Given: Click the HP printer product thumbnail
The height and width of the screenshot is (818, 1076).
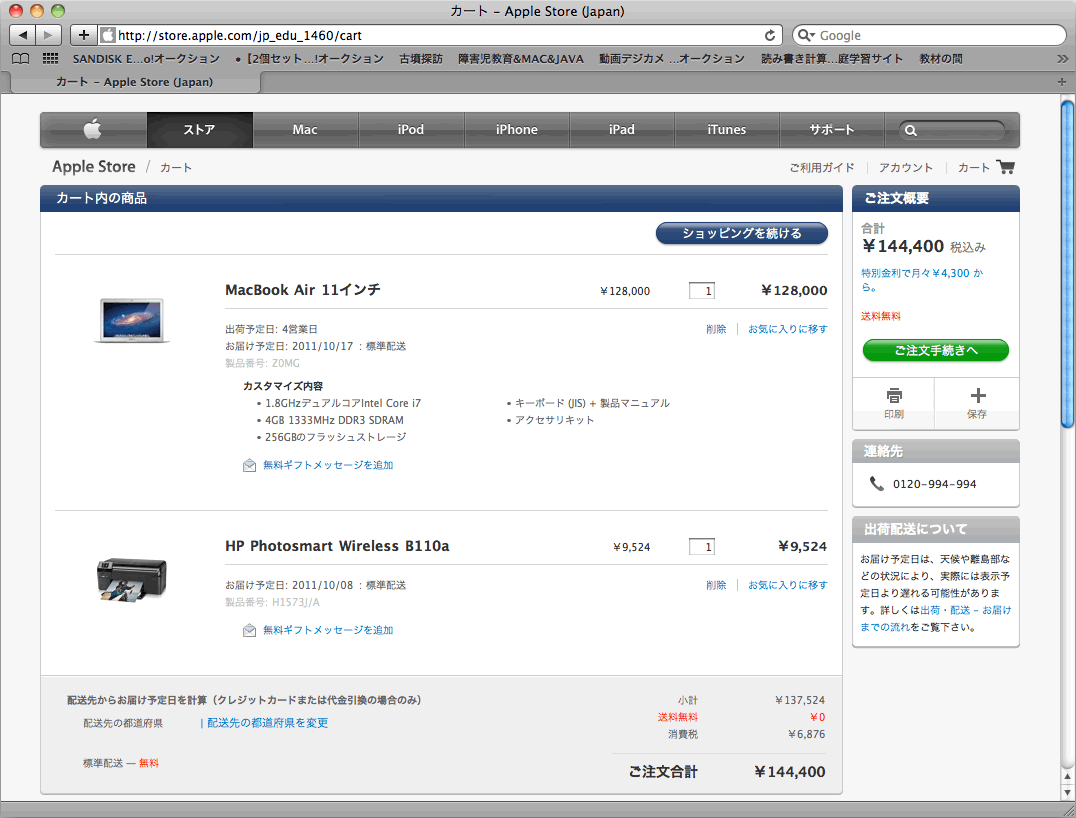Looking at the screenshot, I should point(131,580).
